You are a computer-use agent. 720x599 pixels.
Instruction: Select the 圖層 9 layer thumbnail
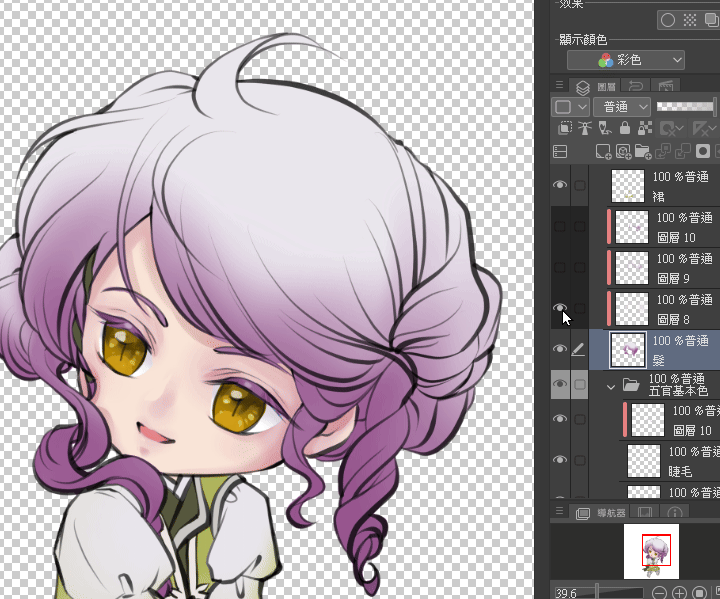[632, 268]
